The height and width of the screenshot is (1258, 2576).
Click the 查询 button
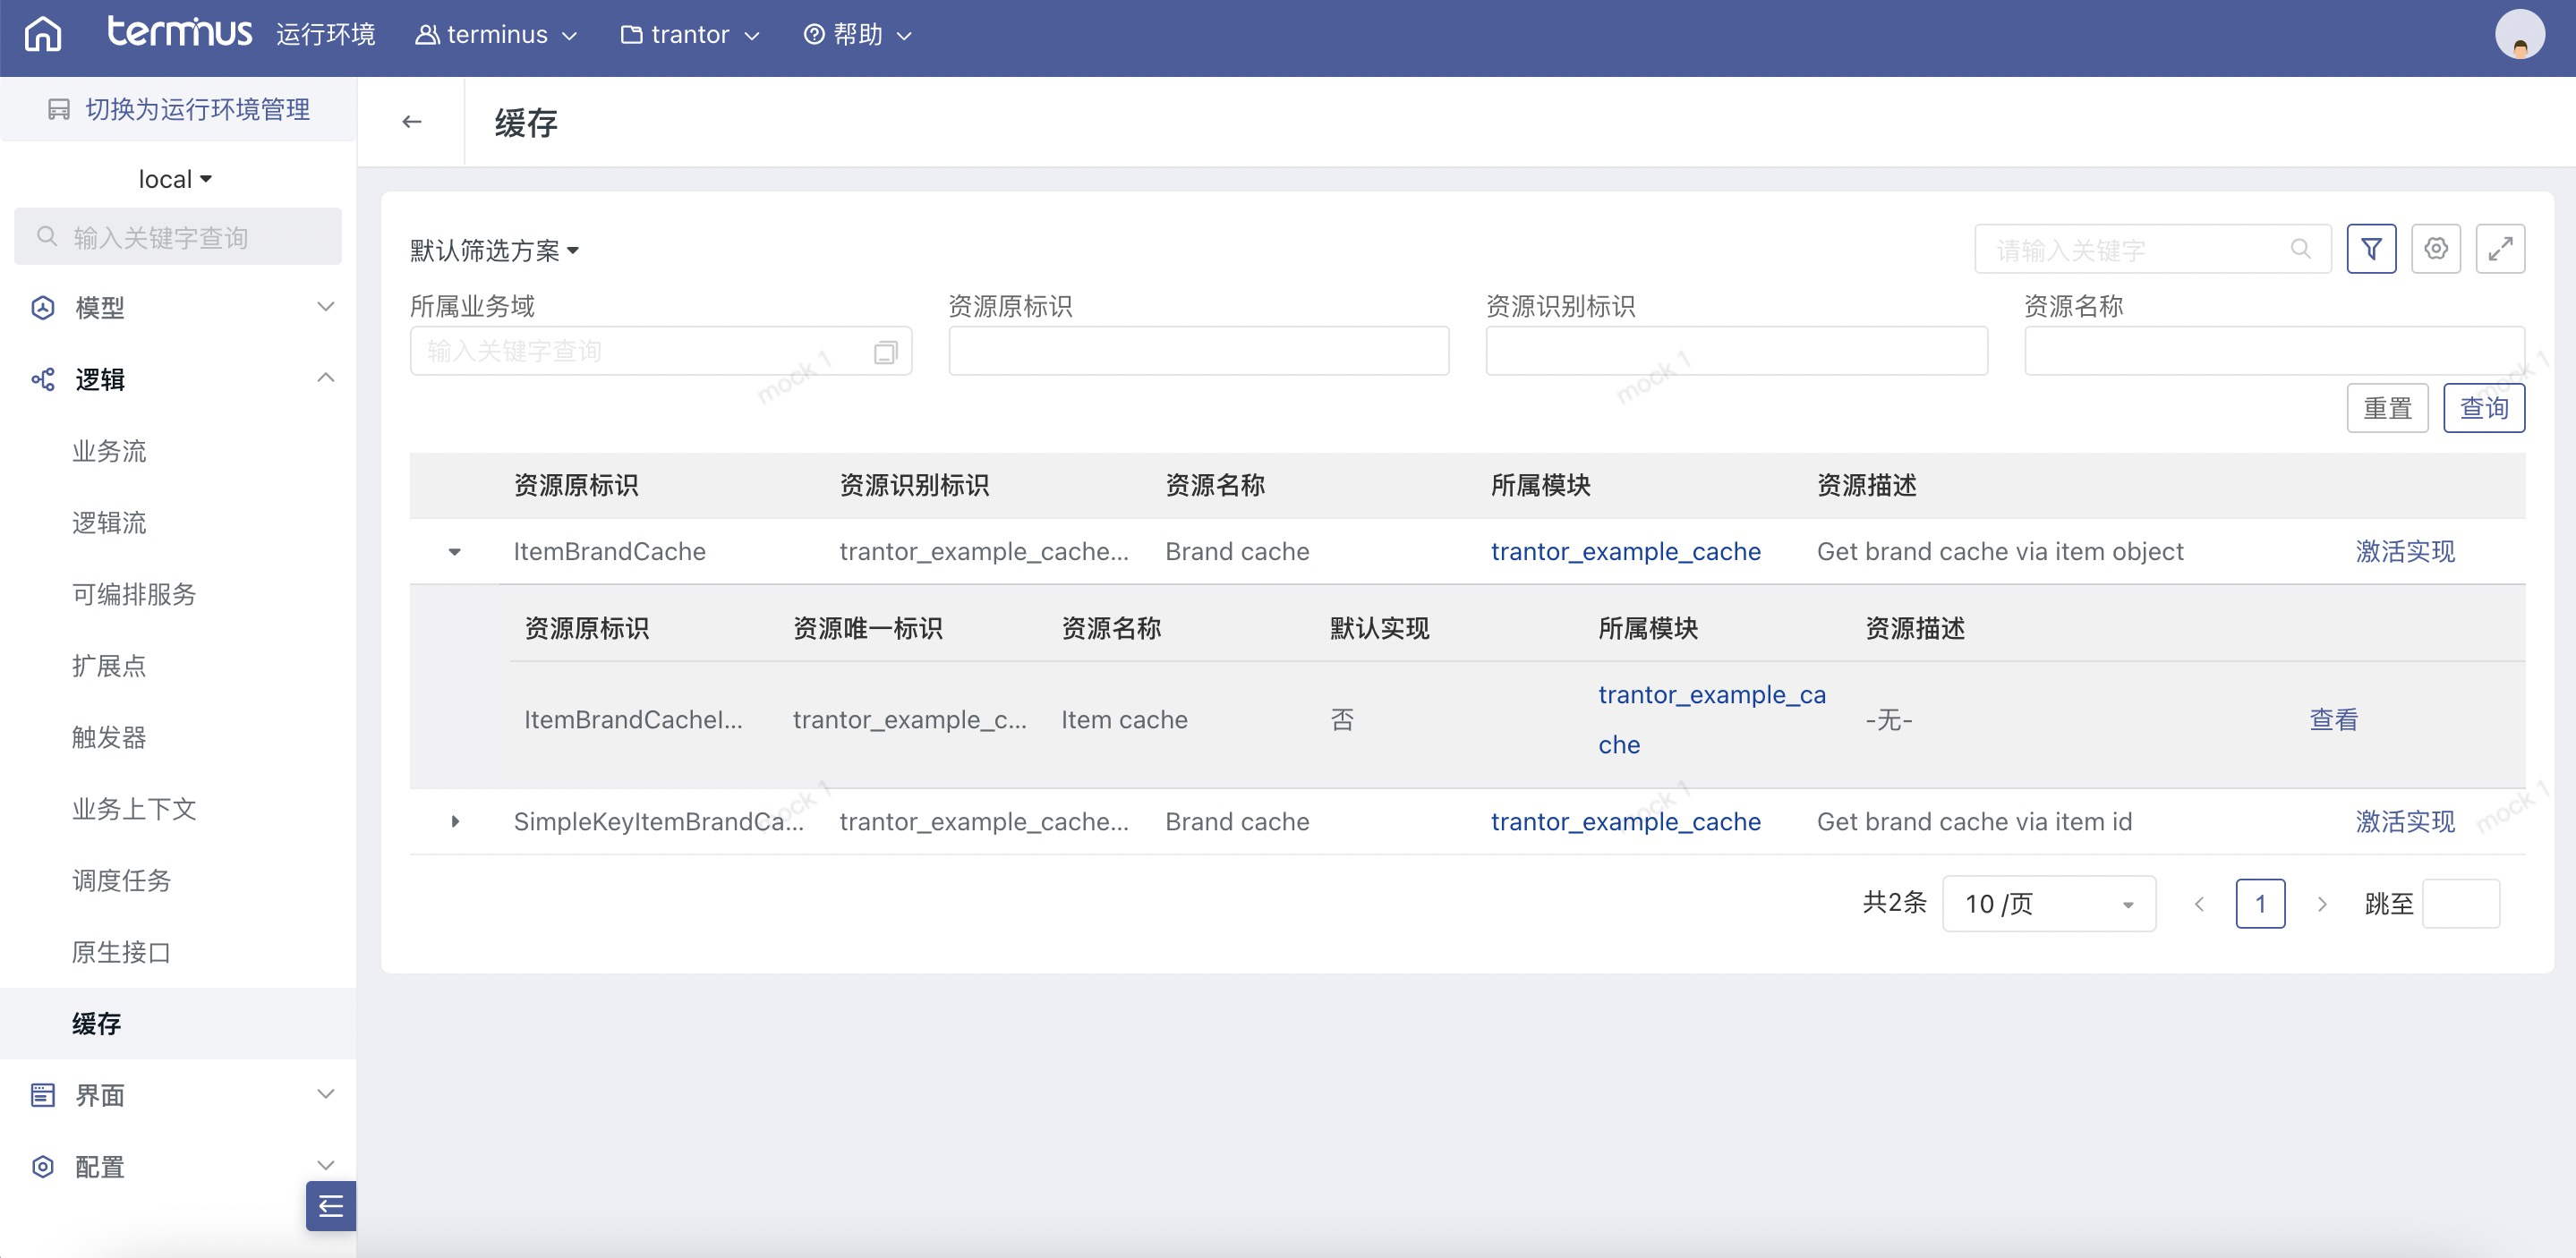point(2483,408)
